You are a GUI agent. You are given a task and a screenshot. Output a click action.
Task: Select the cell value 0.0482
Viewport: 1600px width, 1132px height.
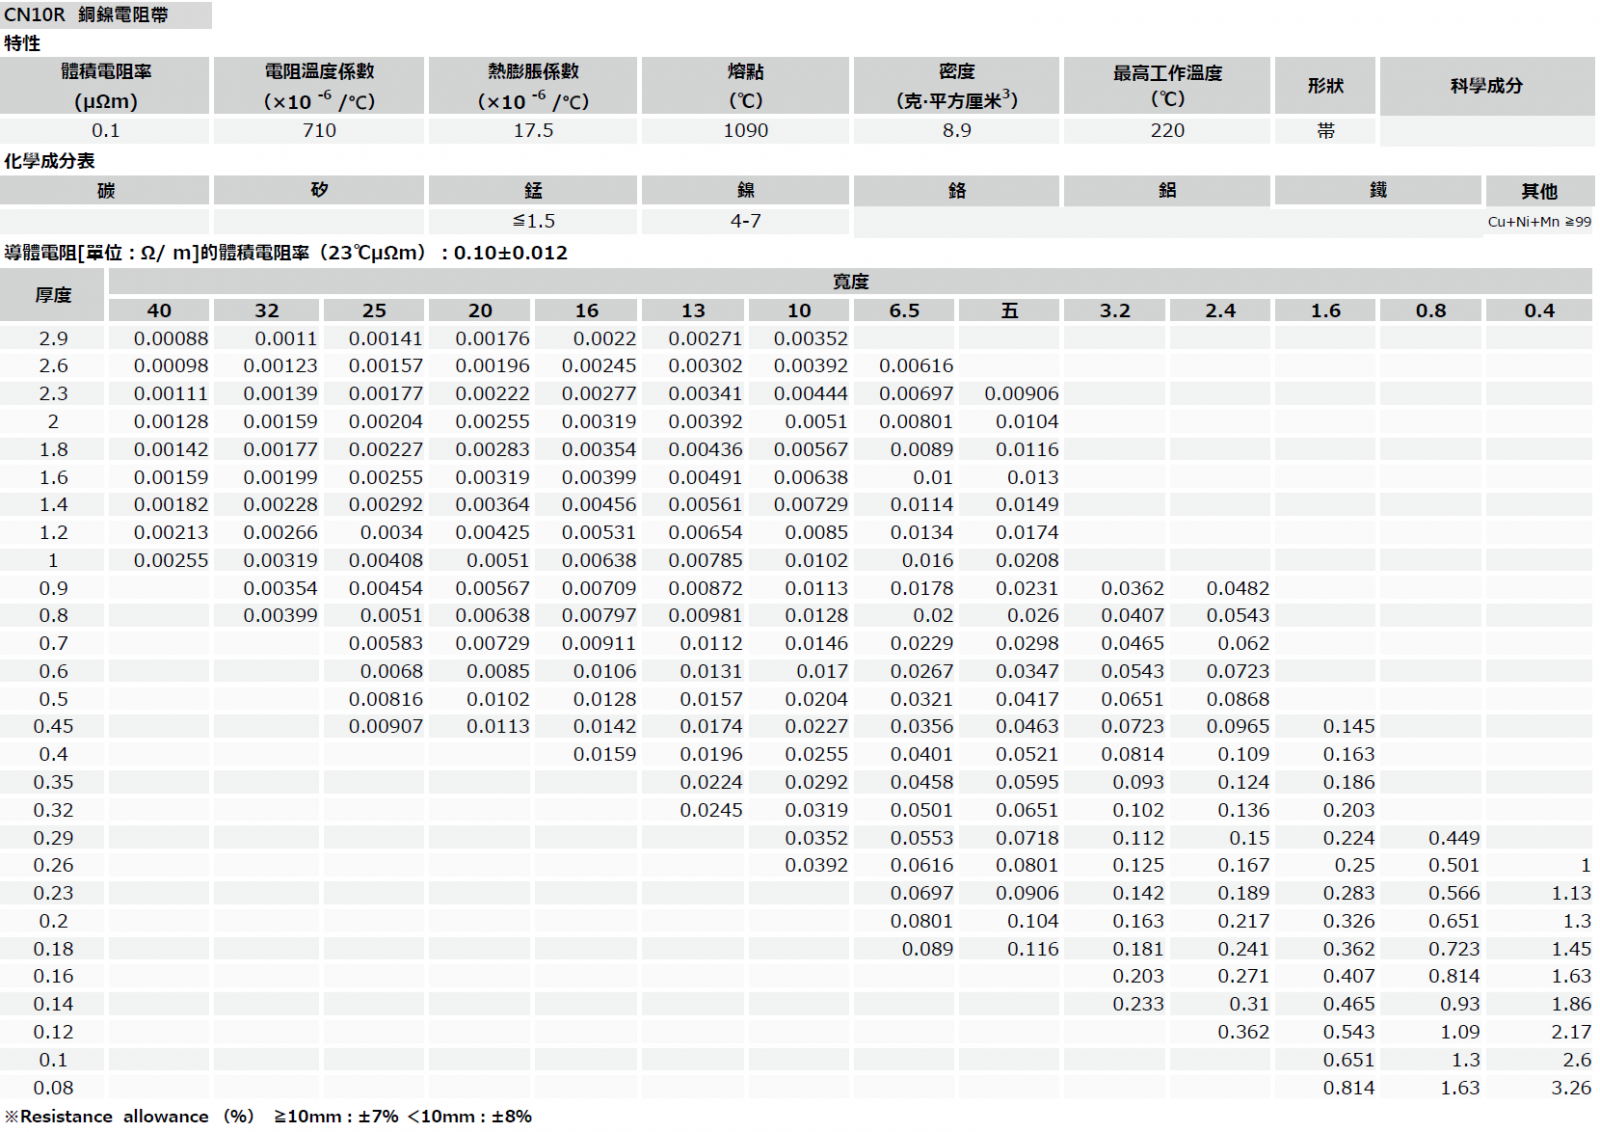1237,588
